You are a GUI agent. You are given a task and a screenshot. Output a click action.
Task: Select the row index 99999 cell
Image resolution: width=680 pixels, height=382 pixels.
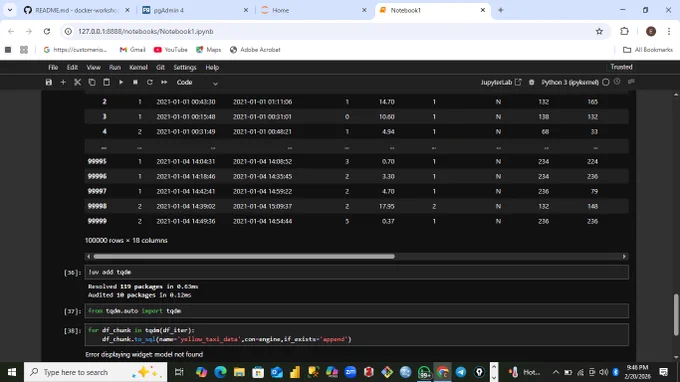97,221
